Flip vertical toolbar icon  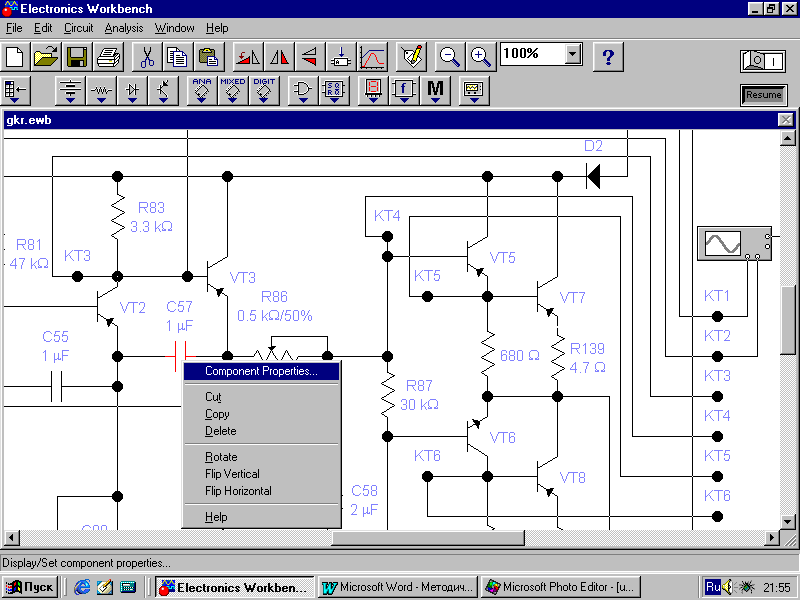[310, 57]
